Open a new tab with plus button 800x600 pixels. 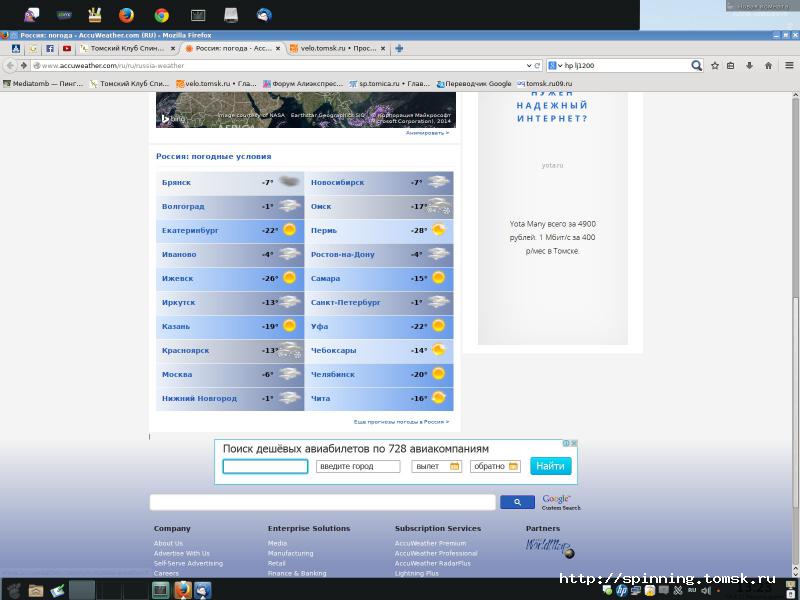click(399, 48)
